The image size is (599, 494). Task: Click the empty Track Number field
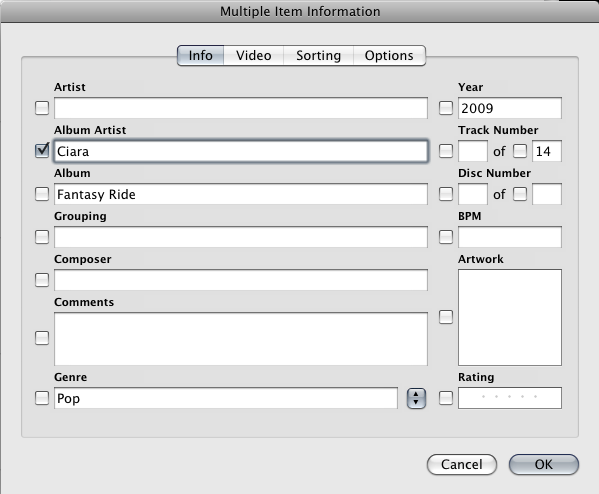click(x=473, y=151)
